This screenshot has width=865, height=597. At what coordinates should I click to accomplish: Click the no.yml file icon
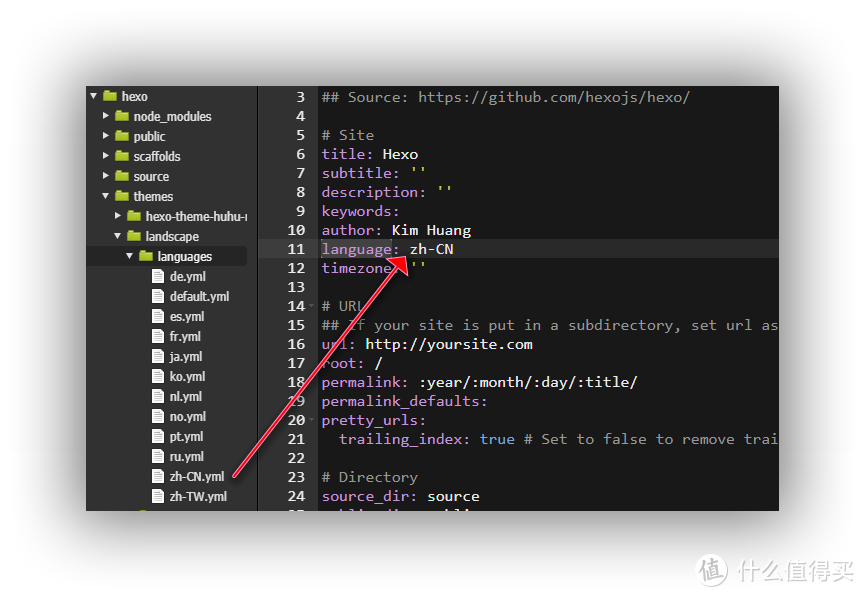[x=158, y=416]
